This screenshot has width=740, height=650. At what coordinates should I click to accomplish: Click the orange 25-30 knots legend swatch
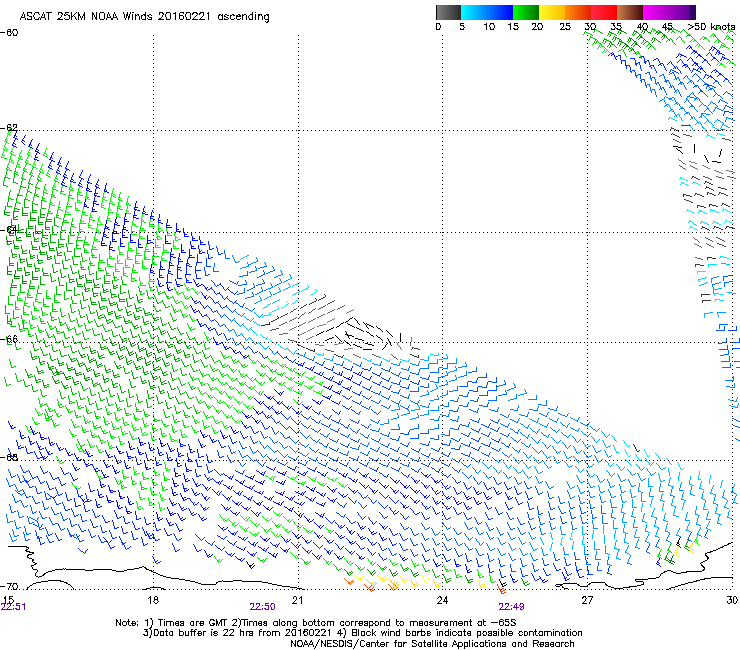click(x=578, y=12)
